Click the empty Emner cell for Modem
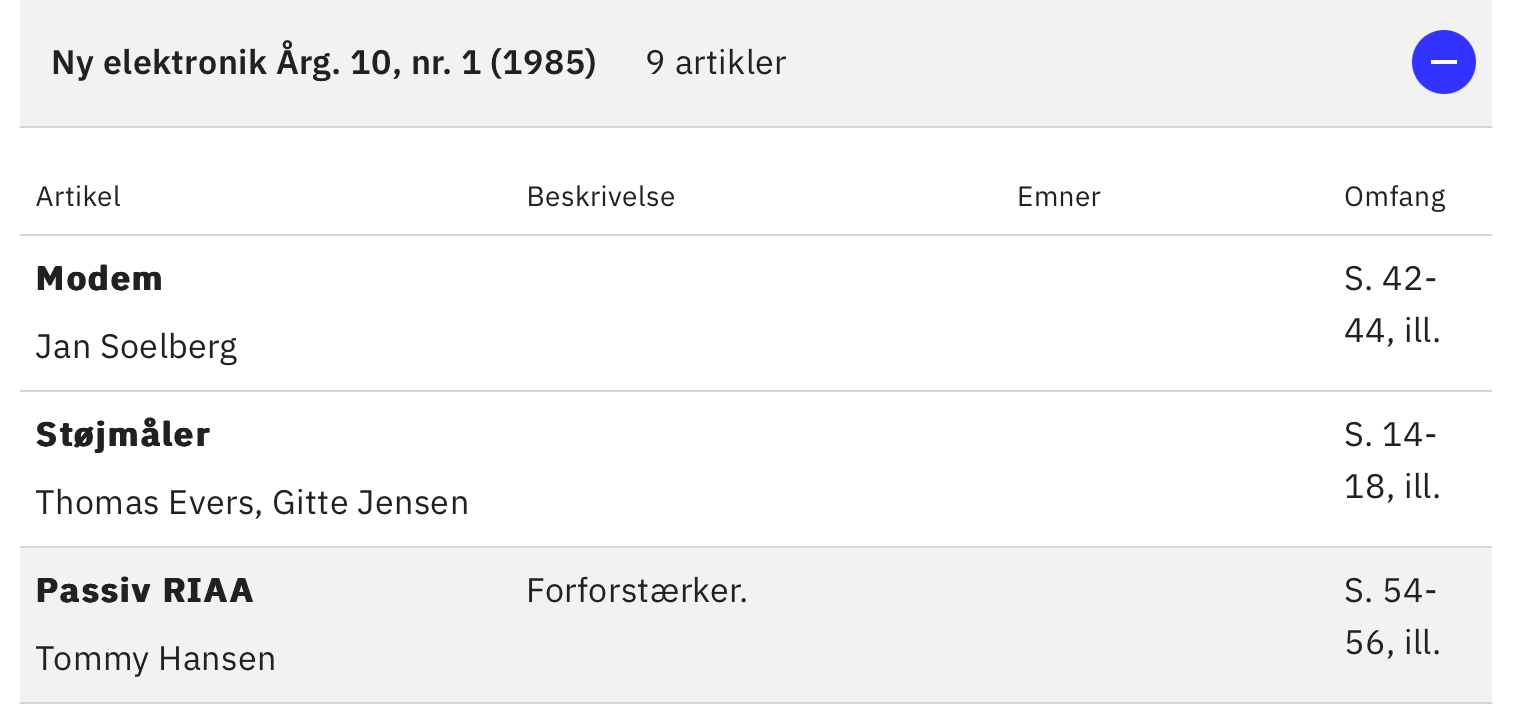This screenshot has height=723, width=1524. [1164, 313]
